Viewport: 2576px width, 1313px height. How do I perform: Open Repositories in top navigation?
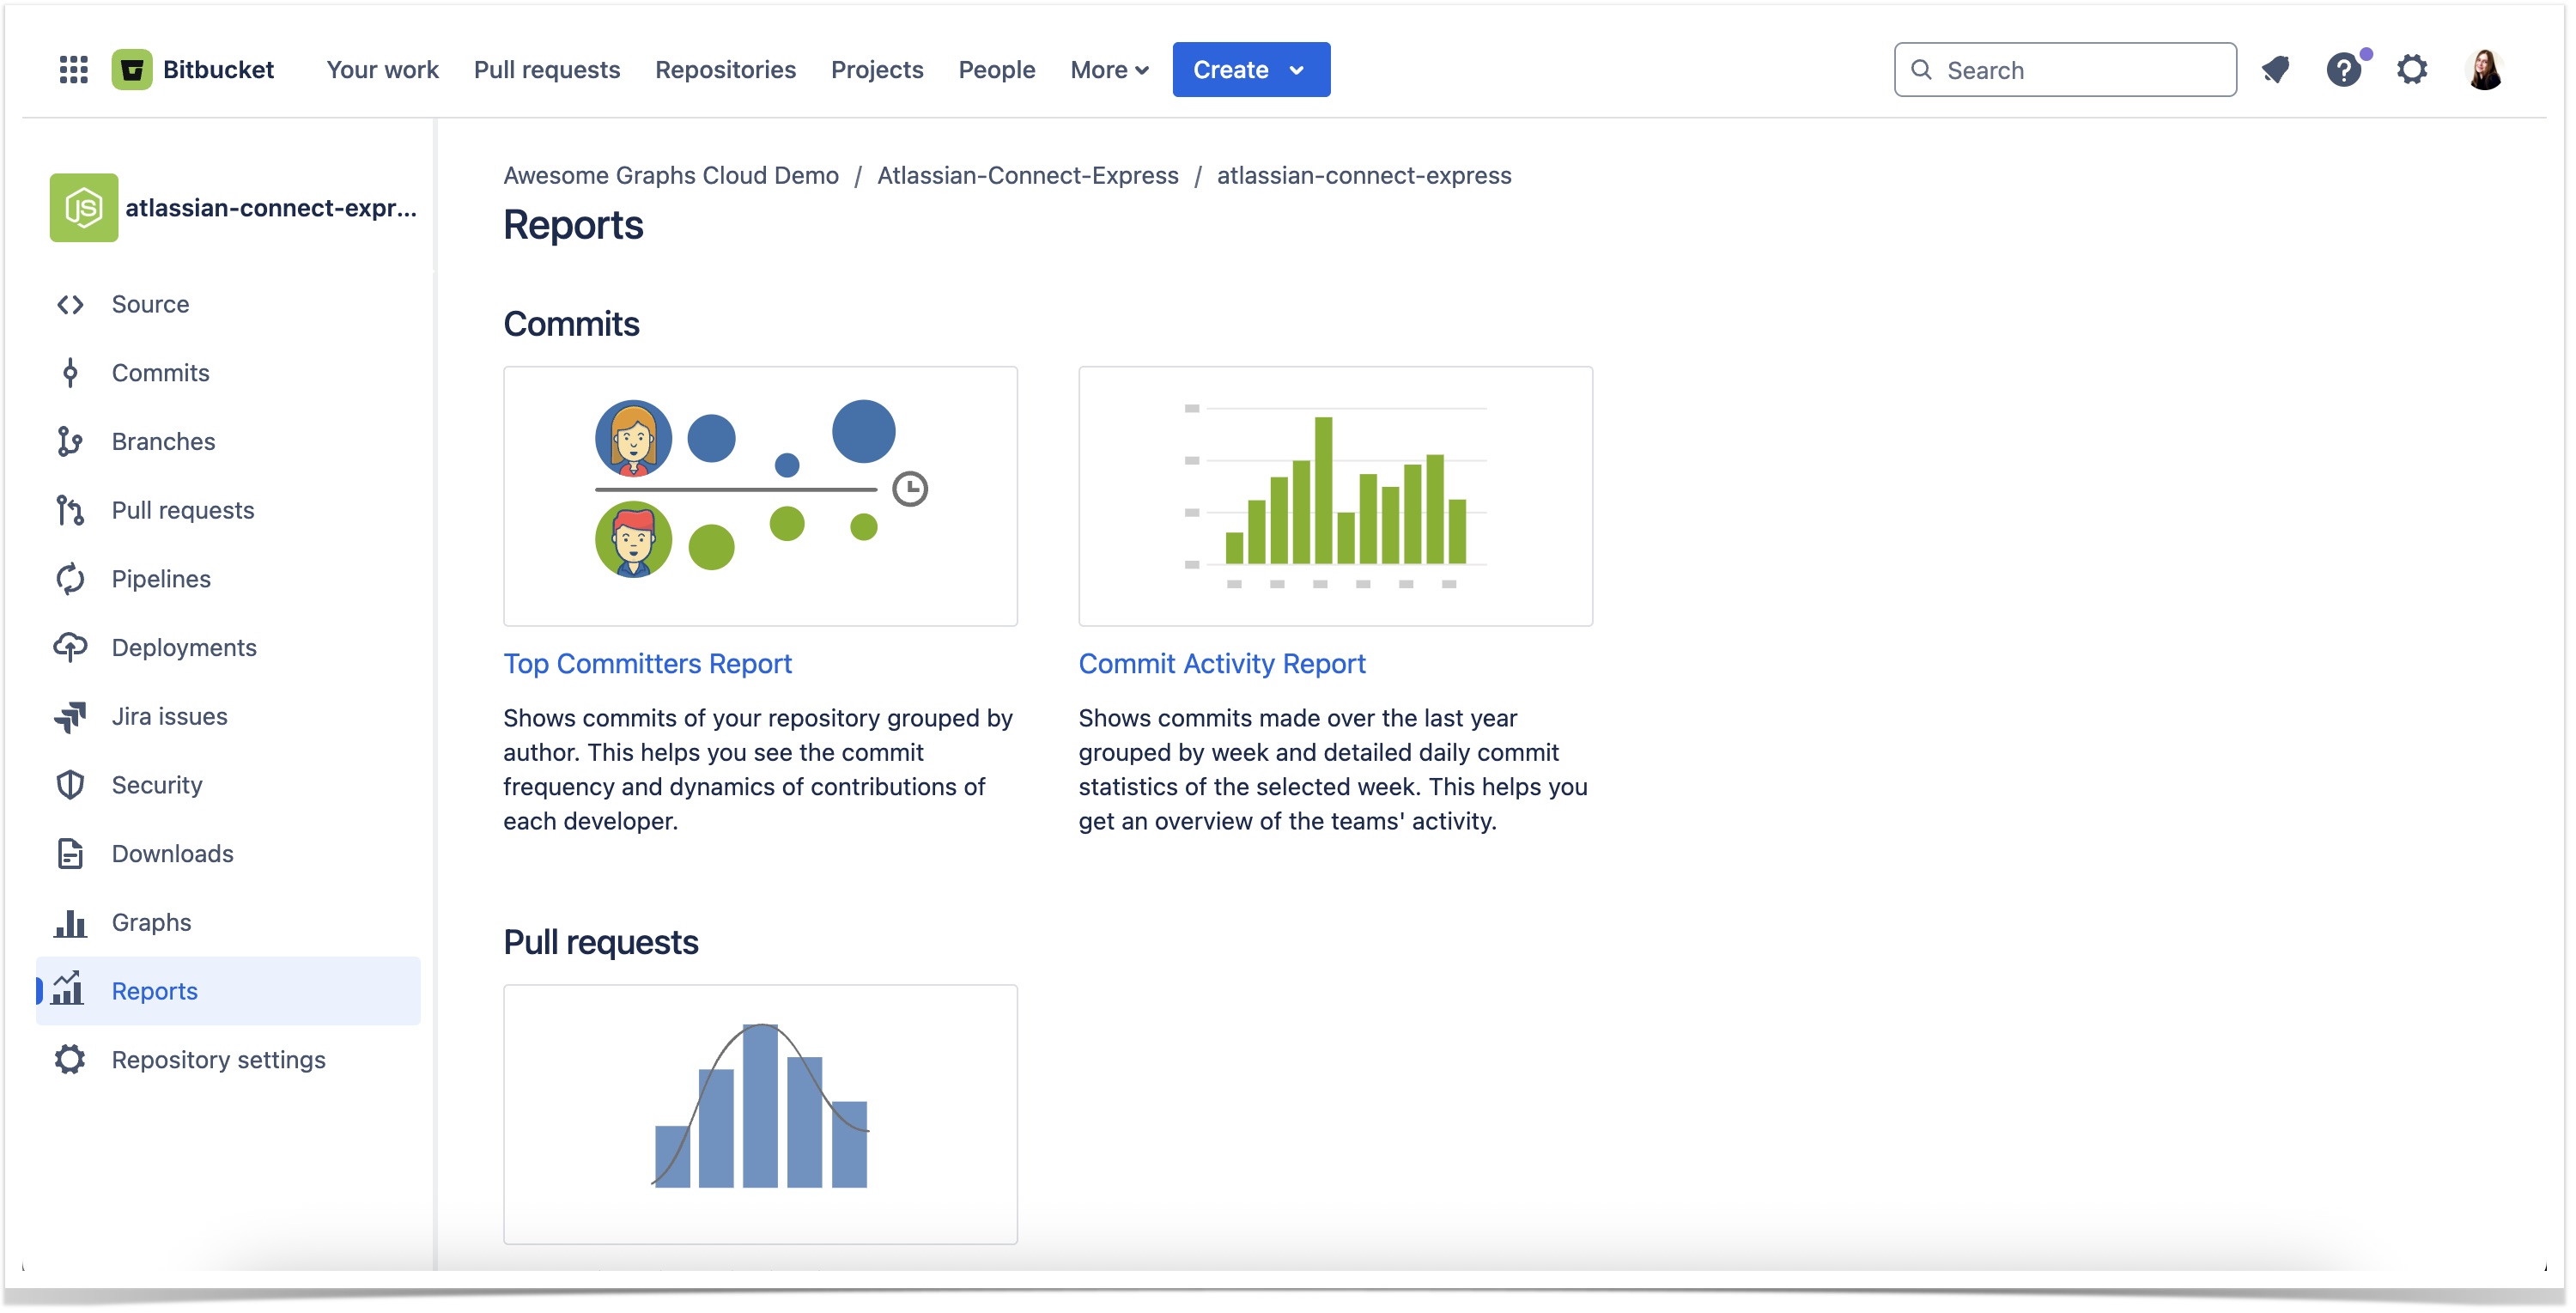coord(725,70)
